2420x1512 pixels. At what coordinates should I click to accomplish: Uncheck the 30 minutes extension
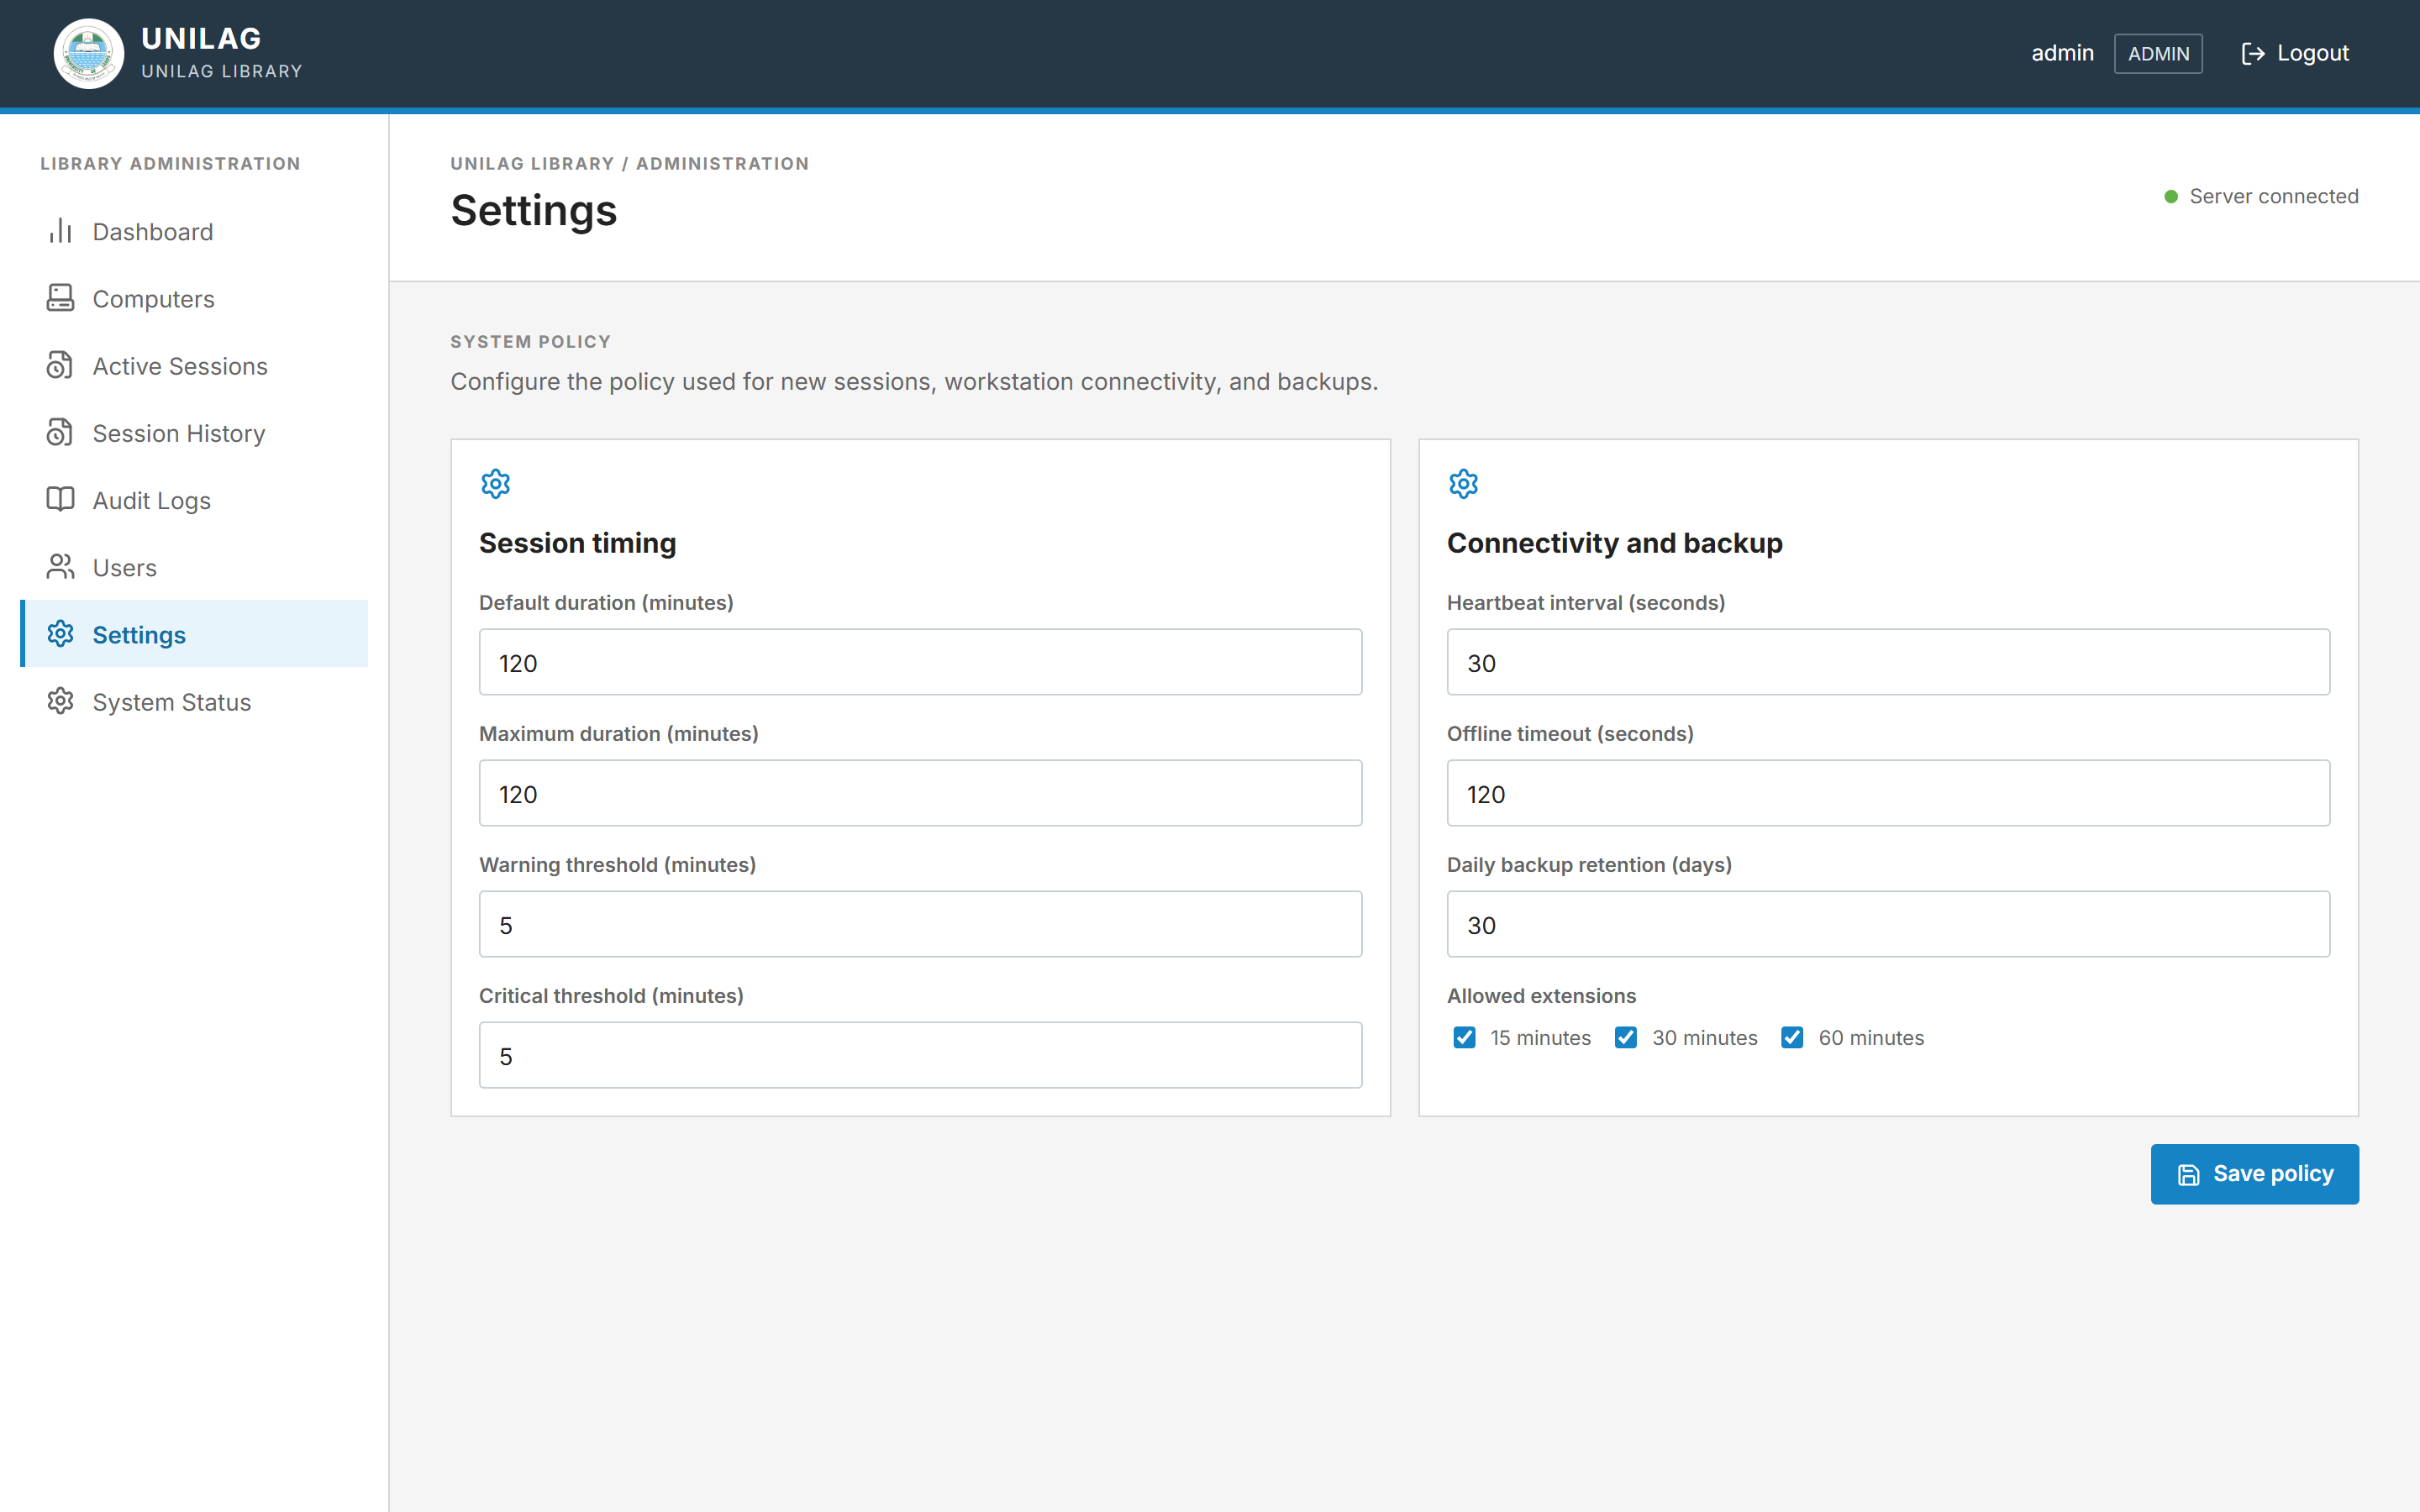point(1626,1038)
